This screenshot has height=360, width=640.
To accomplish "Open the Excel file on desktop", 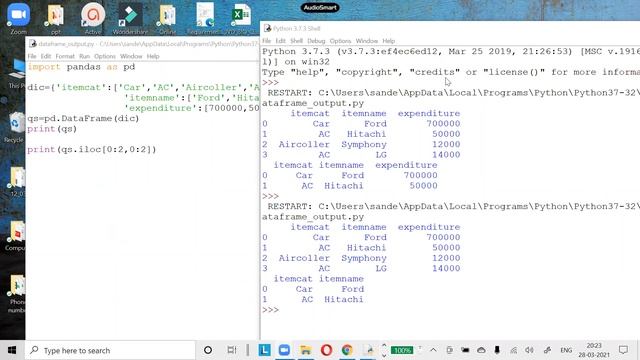I will click(241, 18).
